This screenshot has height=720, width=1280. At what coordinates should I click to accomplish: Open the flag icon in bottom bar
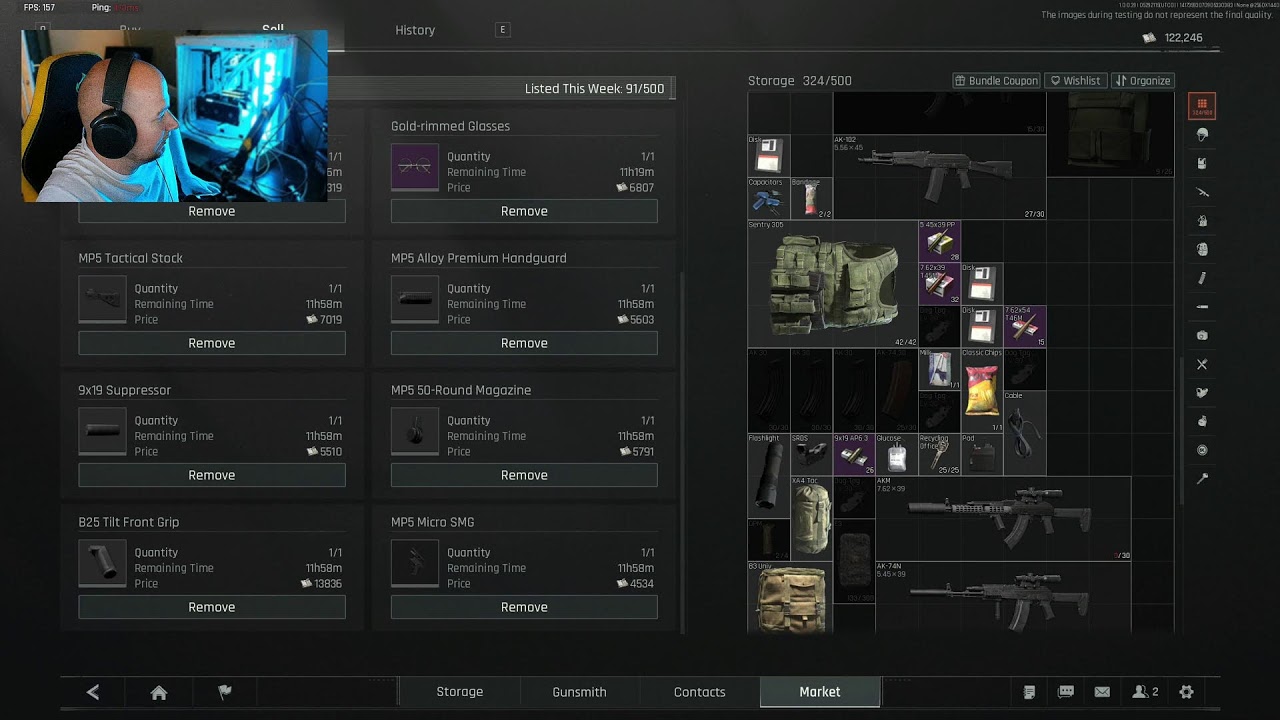(225, 692)
